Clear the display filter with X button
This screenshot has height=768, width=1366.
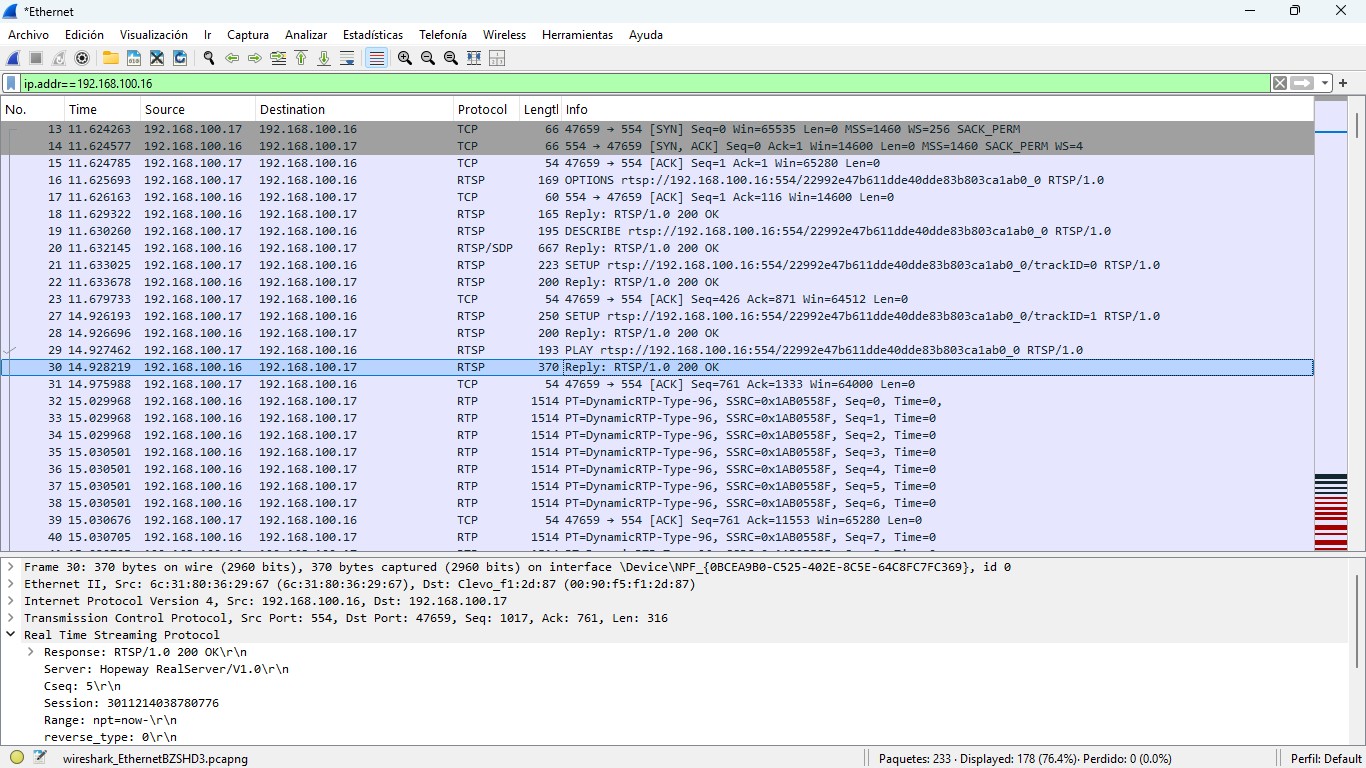coord(1279,83)
